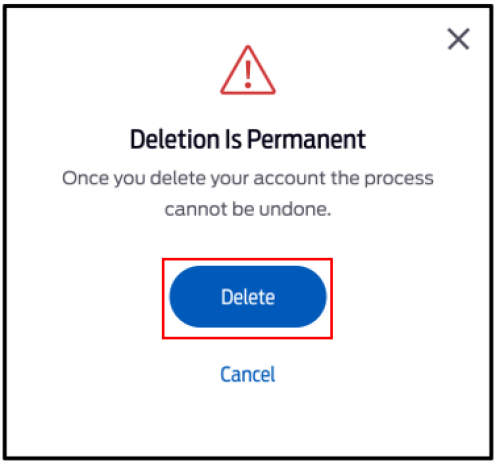This screenshot has width=500, height=467.
Task: Click the gray X in the dialog corner
Action: pos(458,39)
